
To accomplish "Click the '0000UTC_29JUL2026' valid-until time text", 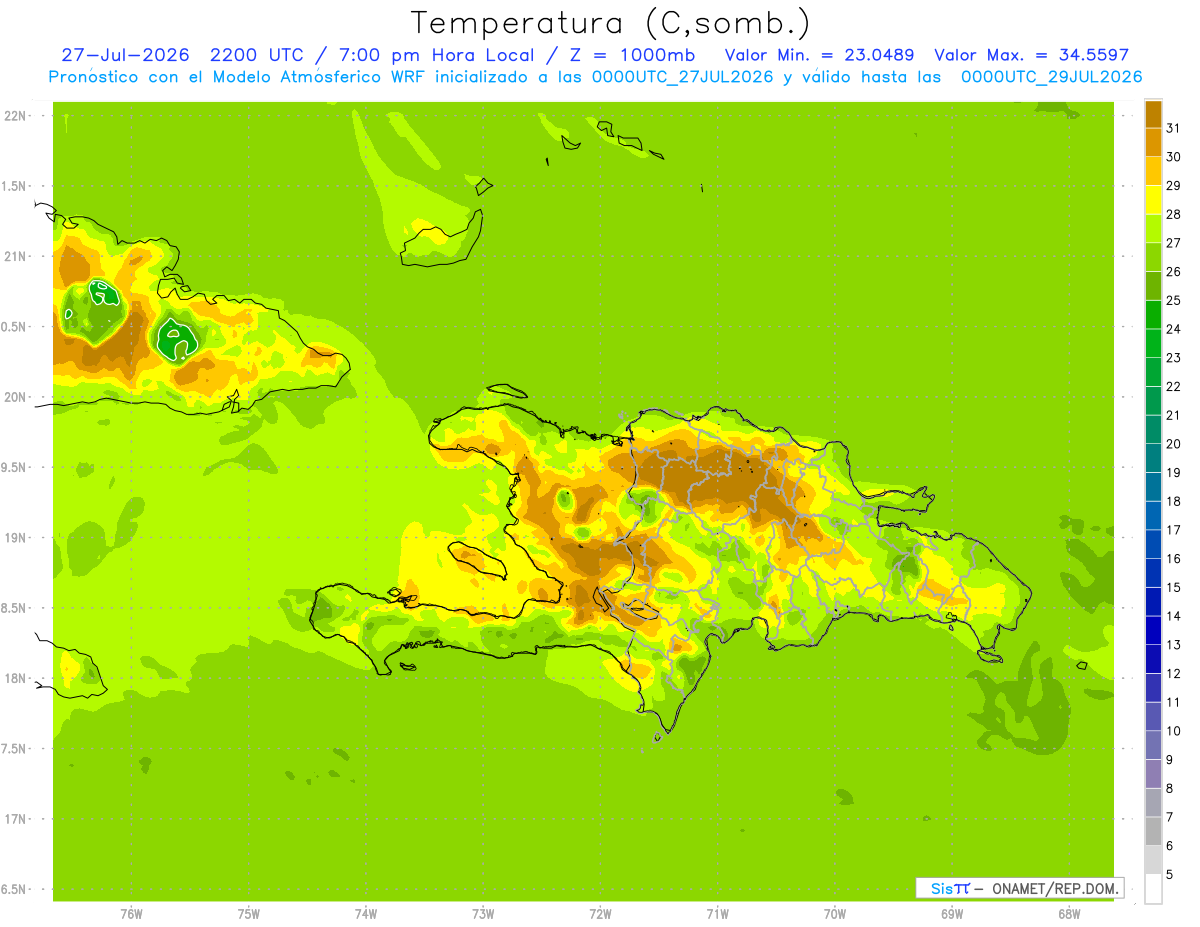I will [1051, 77].
